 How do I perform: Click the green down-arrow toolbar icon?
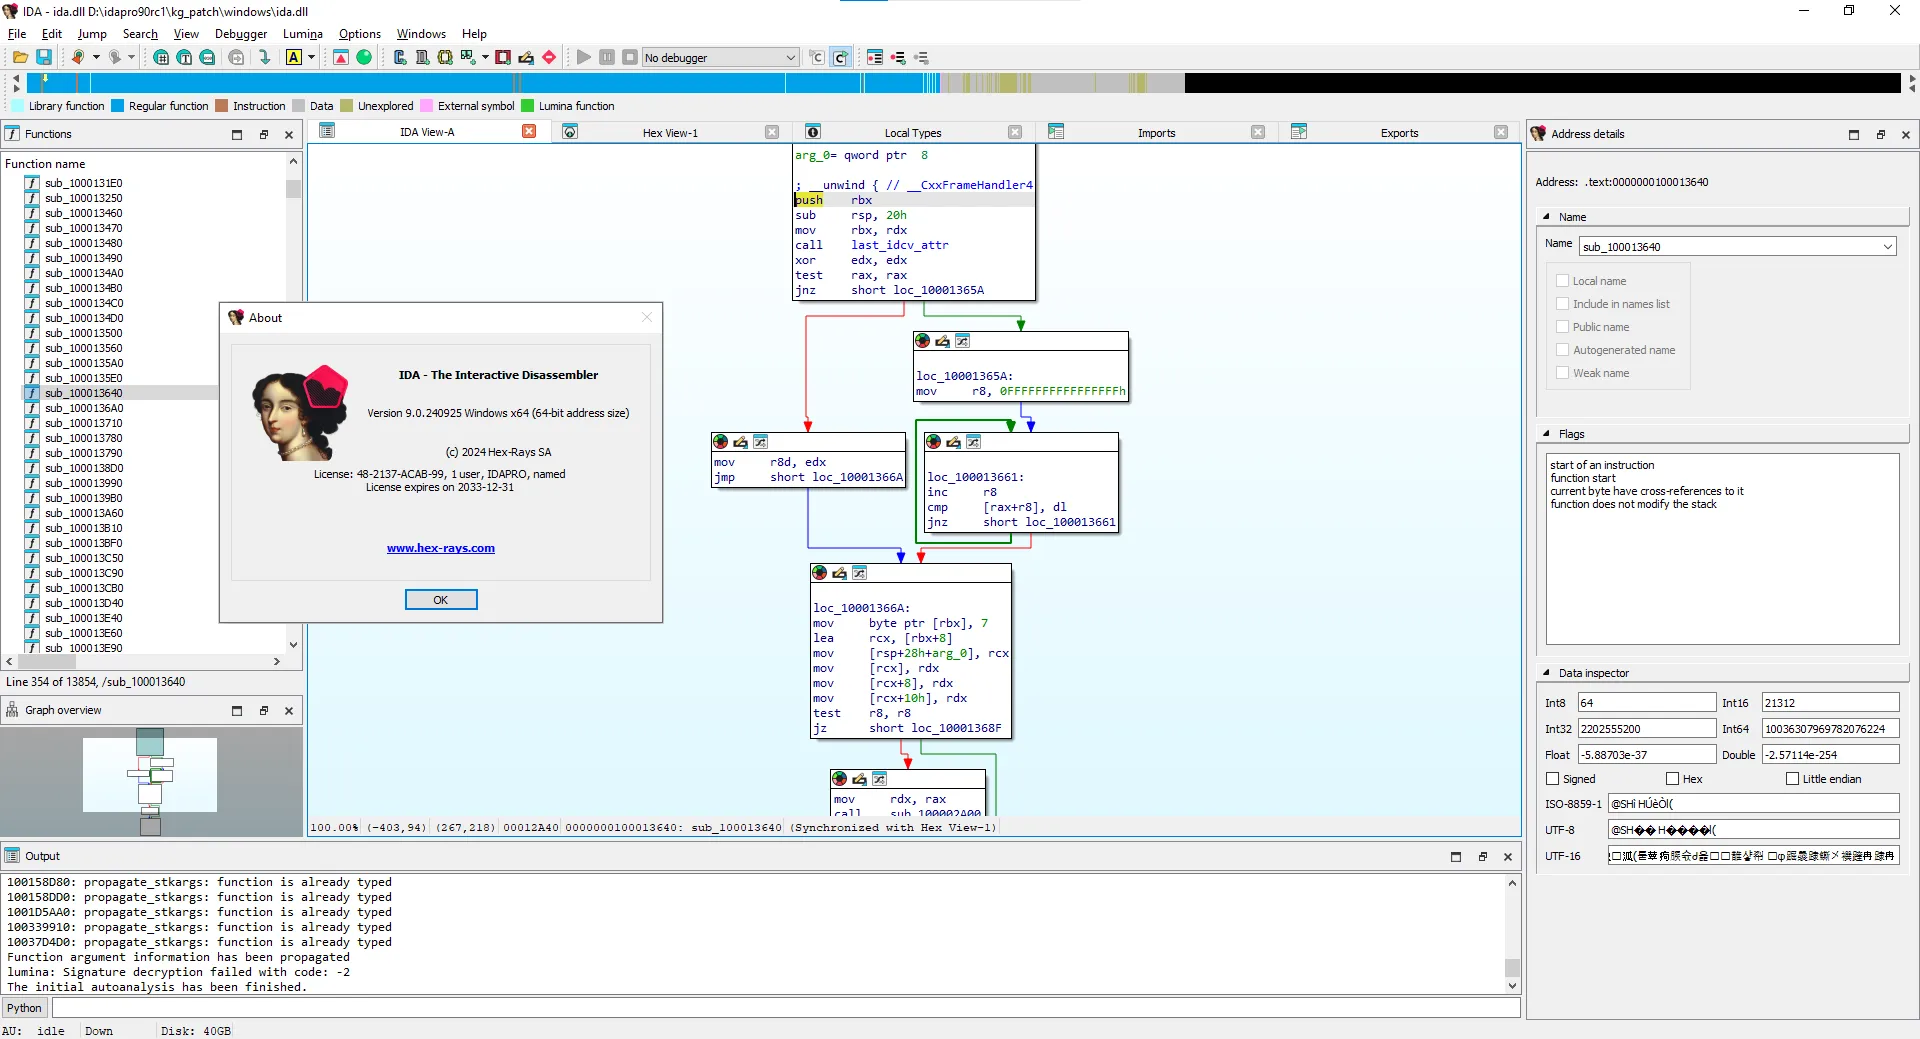click(264, 58)
